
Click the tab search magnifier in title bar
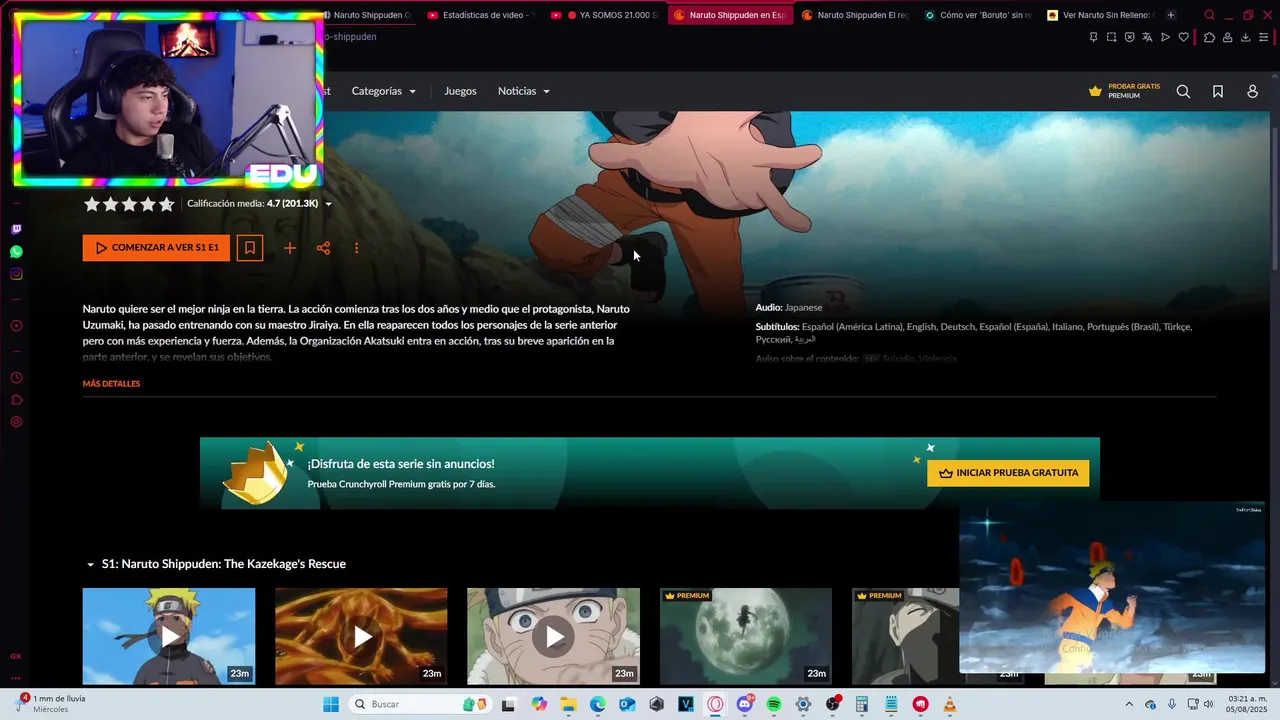1209,15
